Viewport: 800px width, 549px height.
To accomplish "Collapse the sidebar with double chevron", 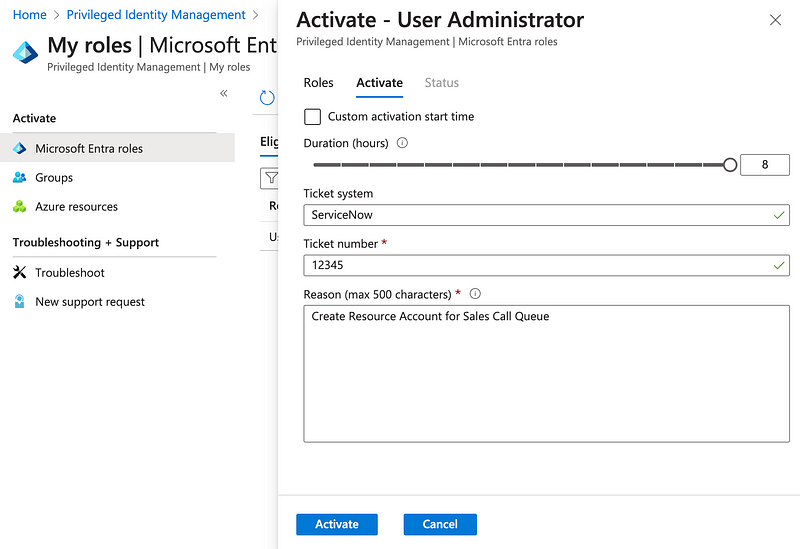I will [223, 93].
